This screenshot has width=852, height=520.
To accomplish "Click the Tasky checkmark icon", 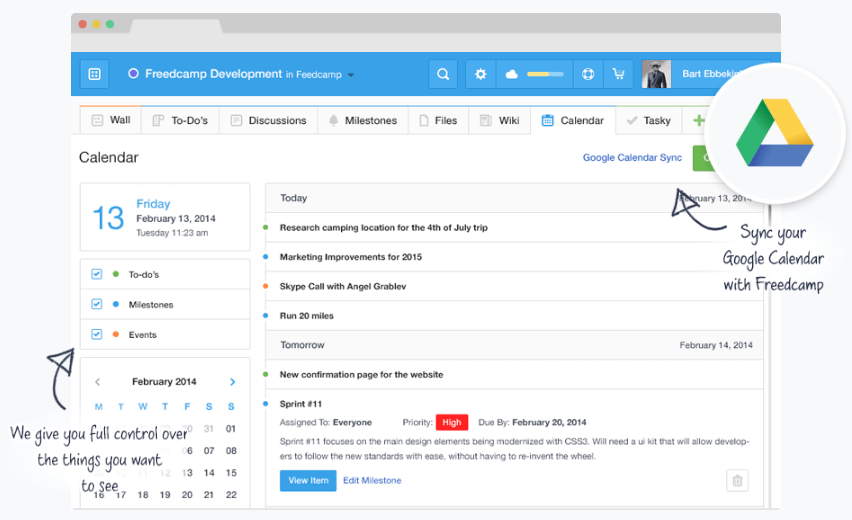I will point(631,120).
